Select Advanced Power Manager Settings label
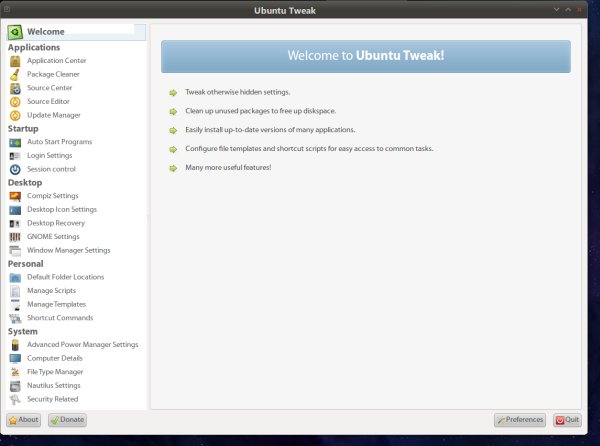Viewport: 600px width, 446px height. (x=82, y=345)
